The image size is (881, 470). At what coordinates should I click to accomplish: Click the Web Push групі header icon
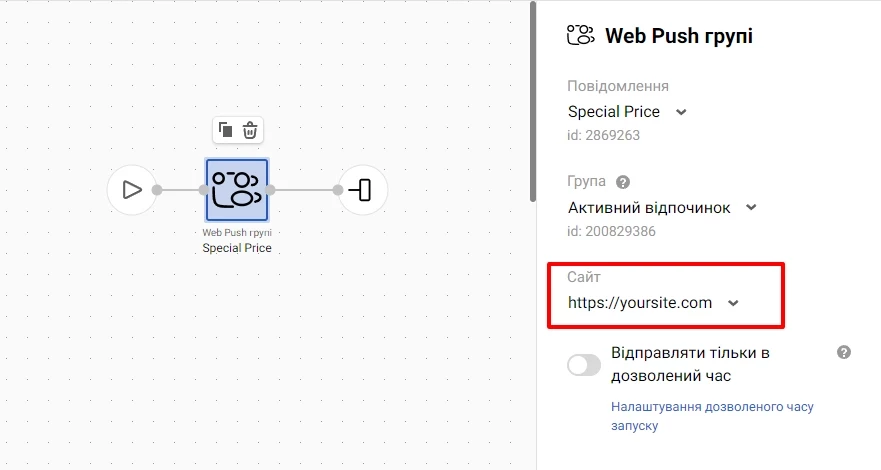pos(580,37)
